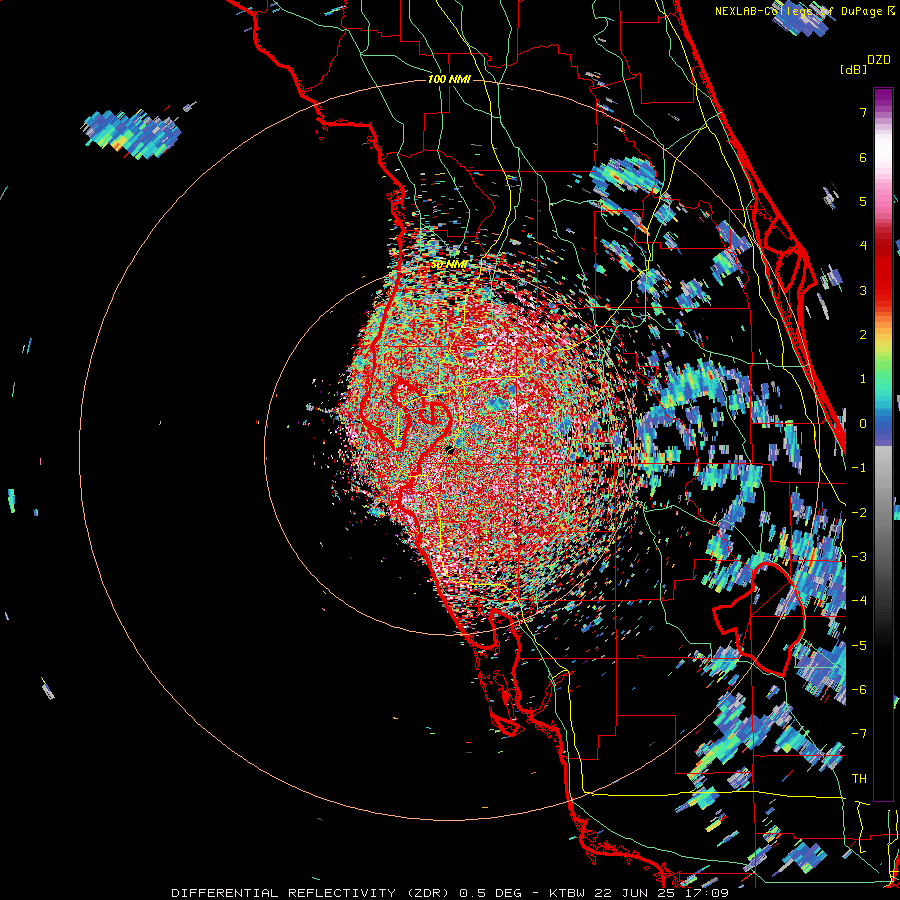Click the DZD legend title
The width and height of the screenshot is (900, 900).
(x=879, y=60)
